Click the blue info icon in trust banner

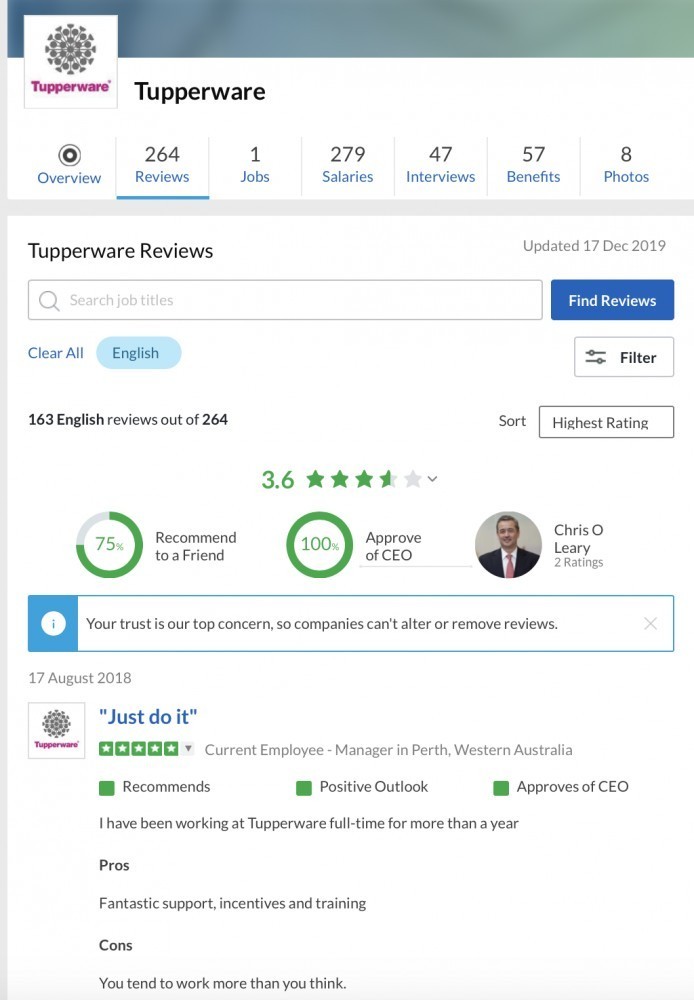(54, 624)
